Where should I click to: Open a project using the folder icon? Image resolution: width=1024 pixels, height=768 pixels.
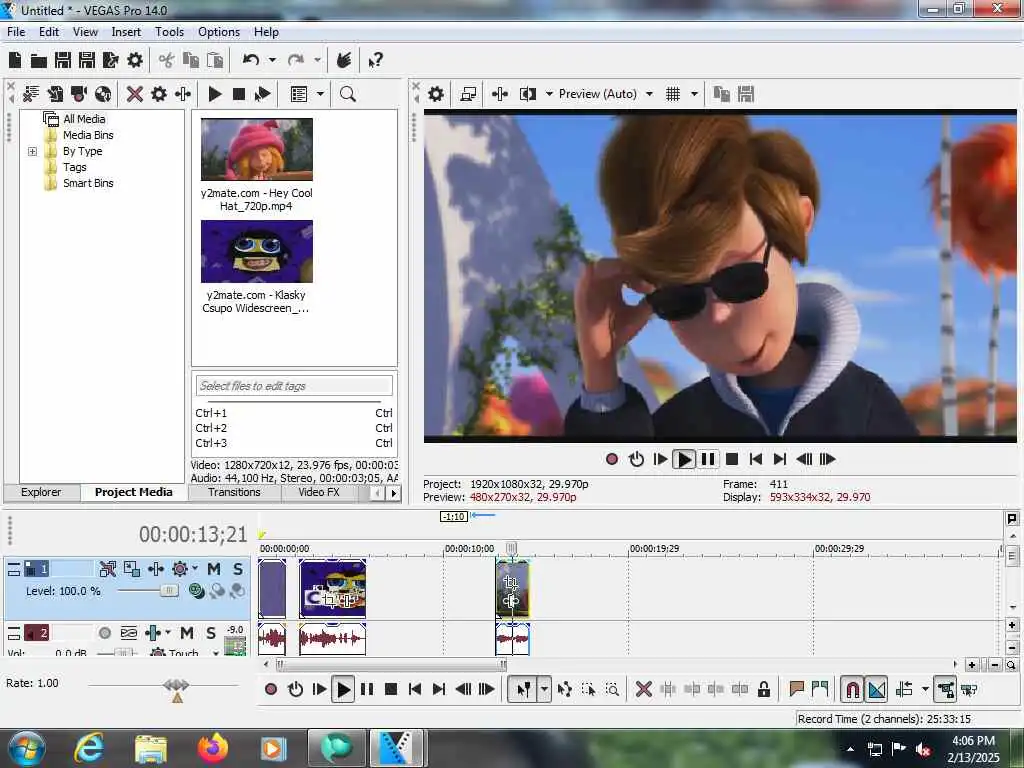coord(39,61)
